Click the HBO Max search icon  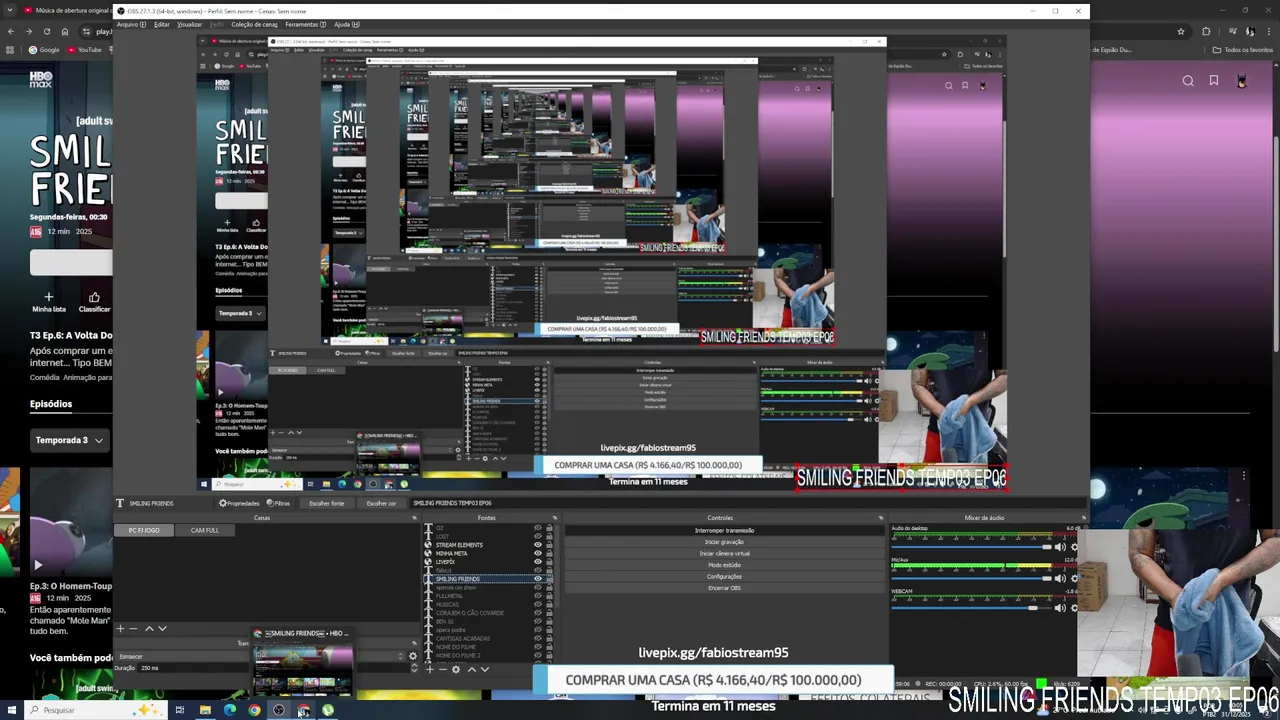coord(1188,81)
